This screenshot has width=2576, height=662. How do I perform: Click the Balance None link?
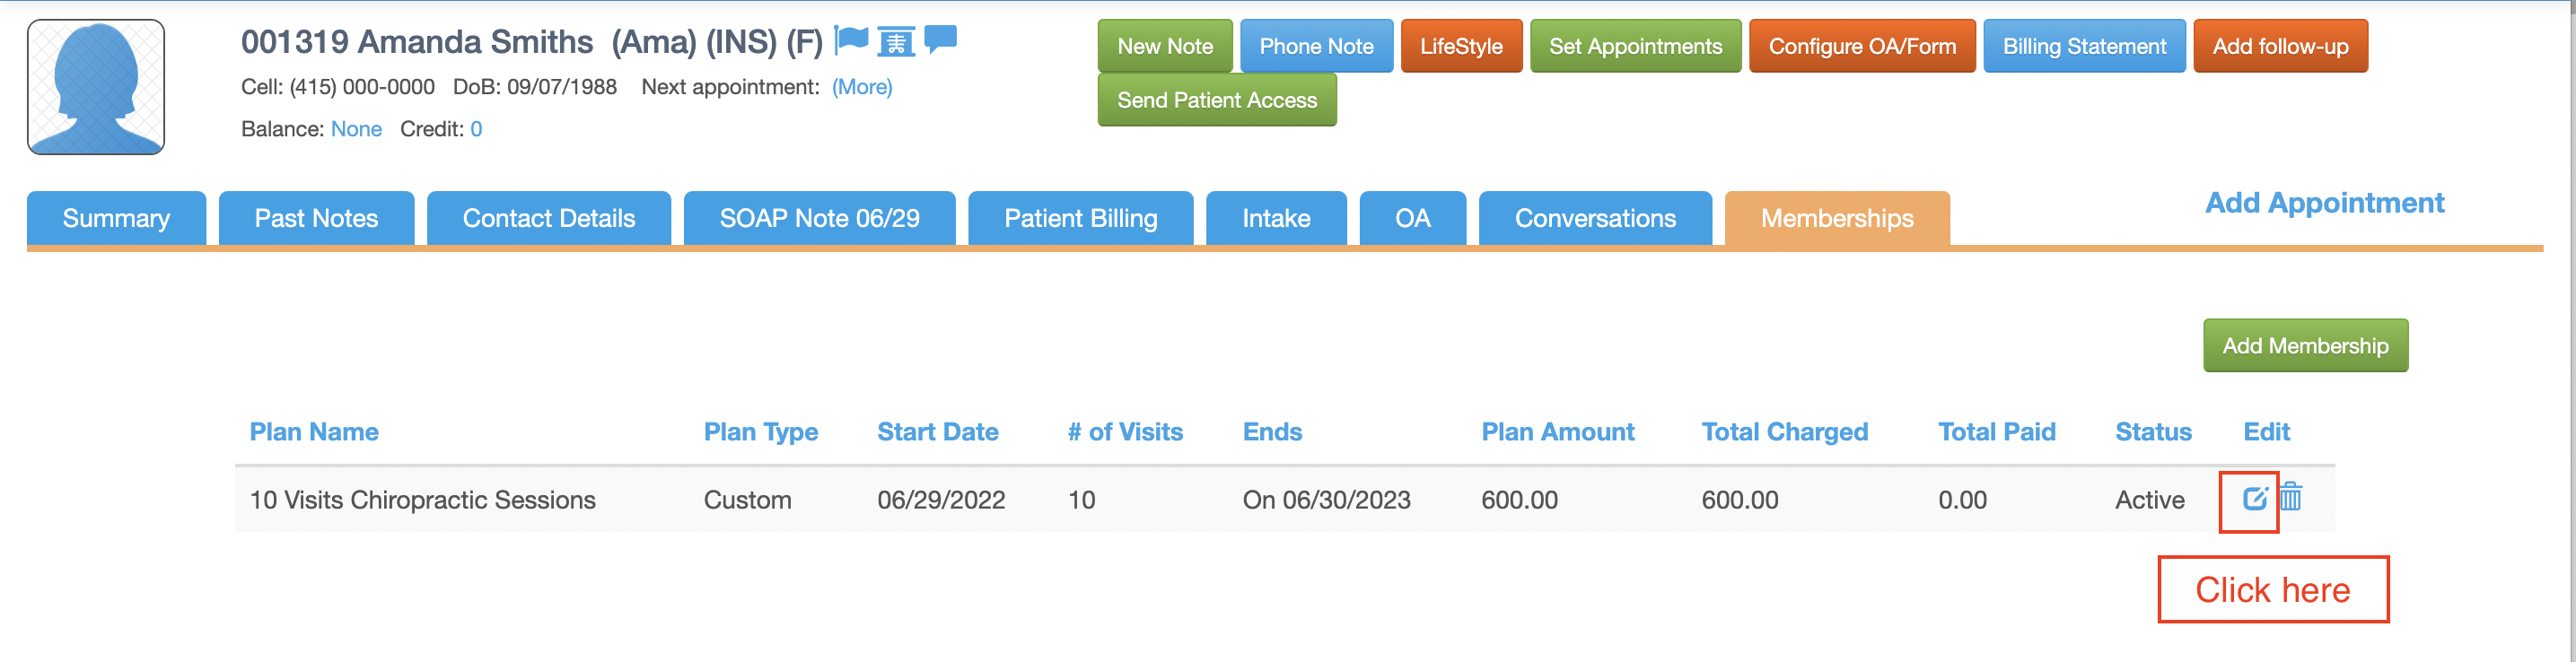coord(356,129)
